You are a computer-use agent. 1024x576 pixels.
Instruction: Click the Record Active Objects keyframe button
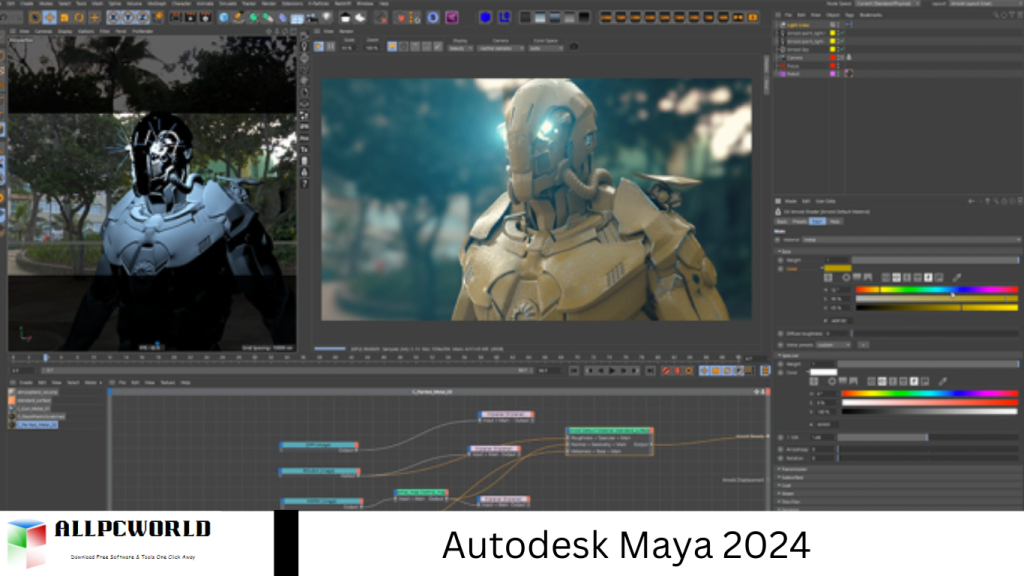pyautogui.click(x=665, y=371)
